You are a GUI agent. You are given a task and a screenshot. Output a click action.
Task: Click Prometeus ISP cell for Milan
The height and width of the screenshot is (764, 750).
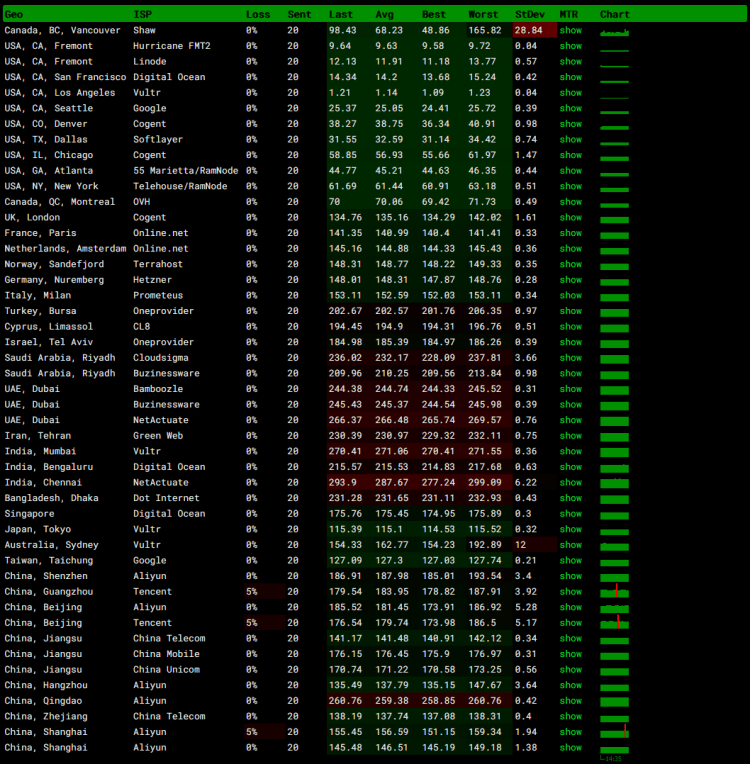pyautogui.click(x=158, y=295)
